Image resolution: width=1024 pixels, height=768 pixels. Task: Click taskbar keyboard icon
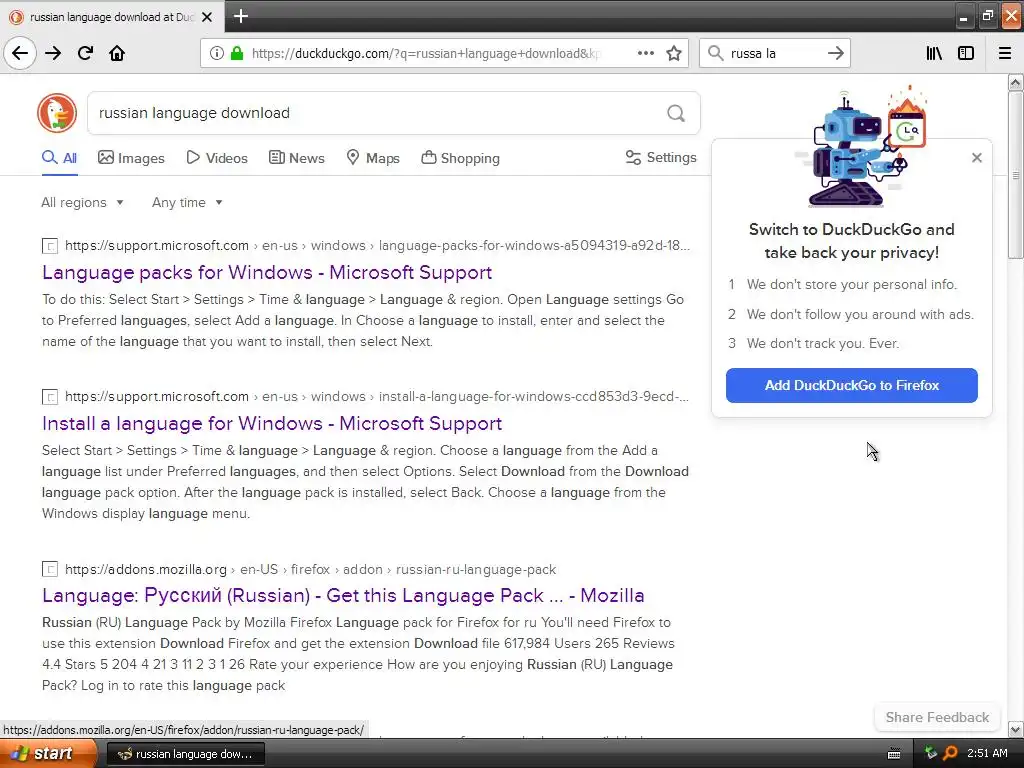pyautogui.click(x=894, y=754)
